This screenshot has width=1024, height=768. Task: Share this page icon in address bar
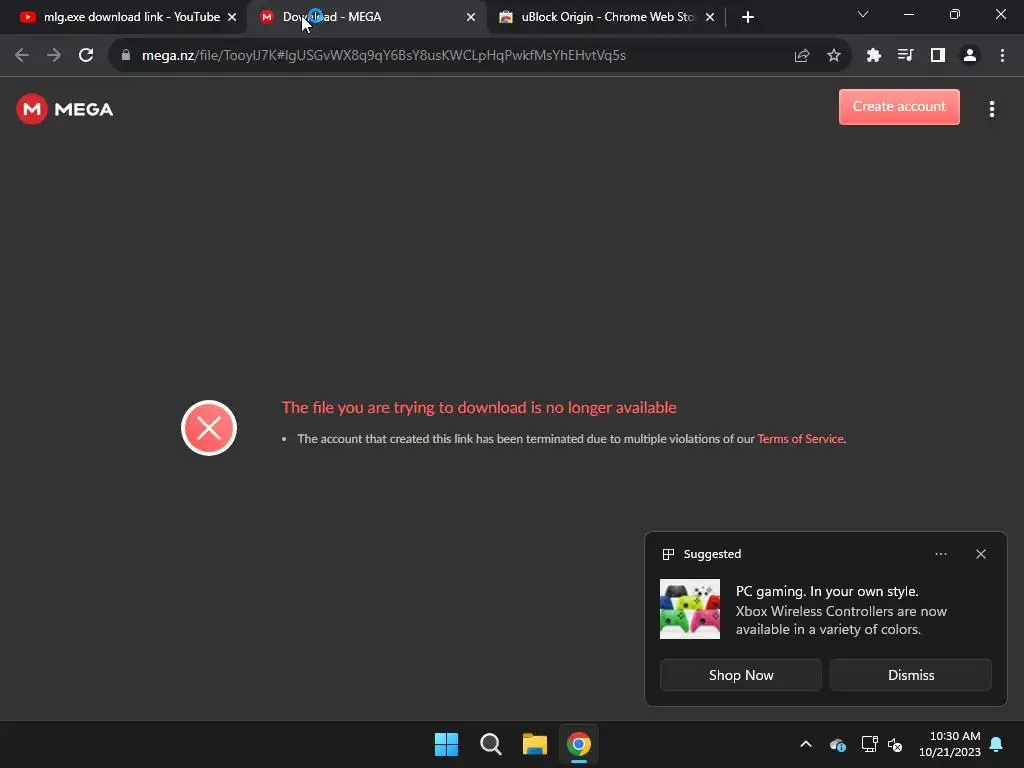pos(802,56)
